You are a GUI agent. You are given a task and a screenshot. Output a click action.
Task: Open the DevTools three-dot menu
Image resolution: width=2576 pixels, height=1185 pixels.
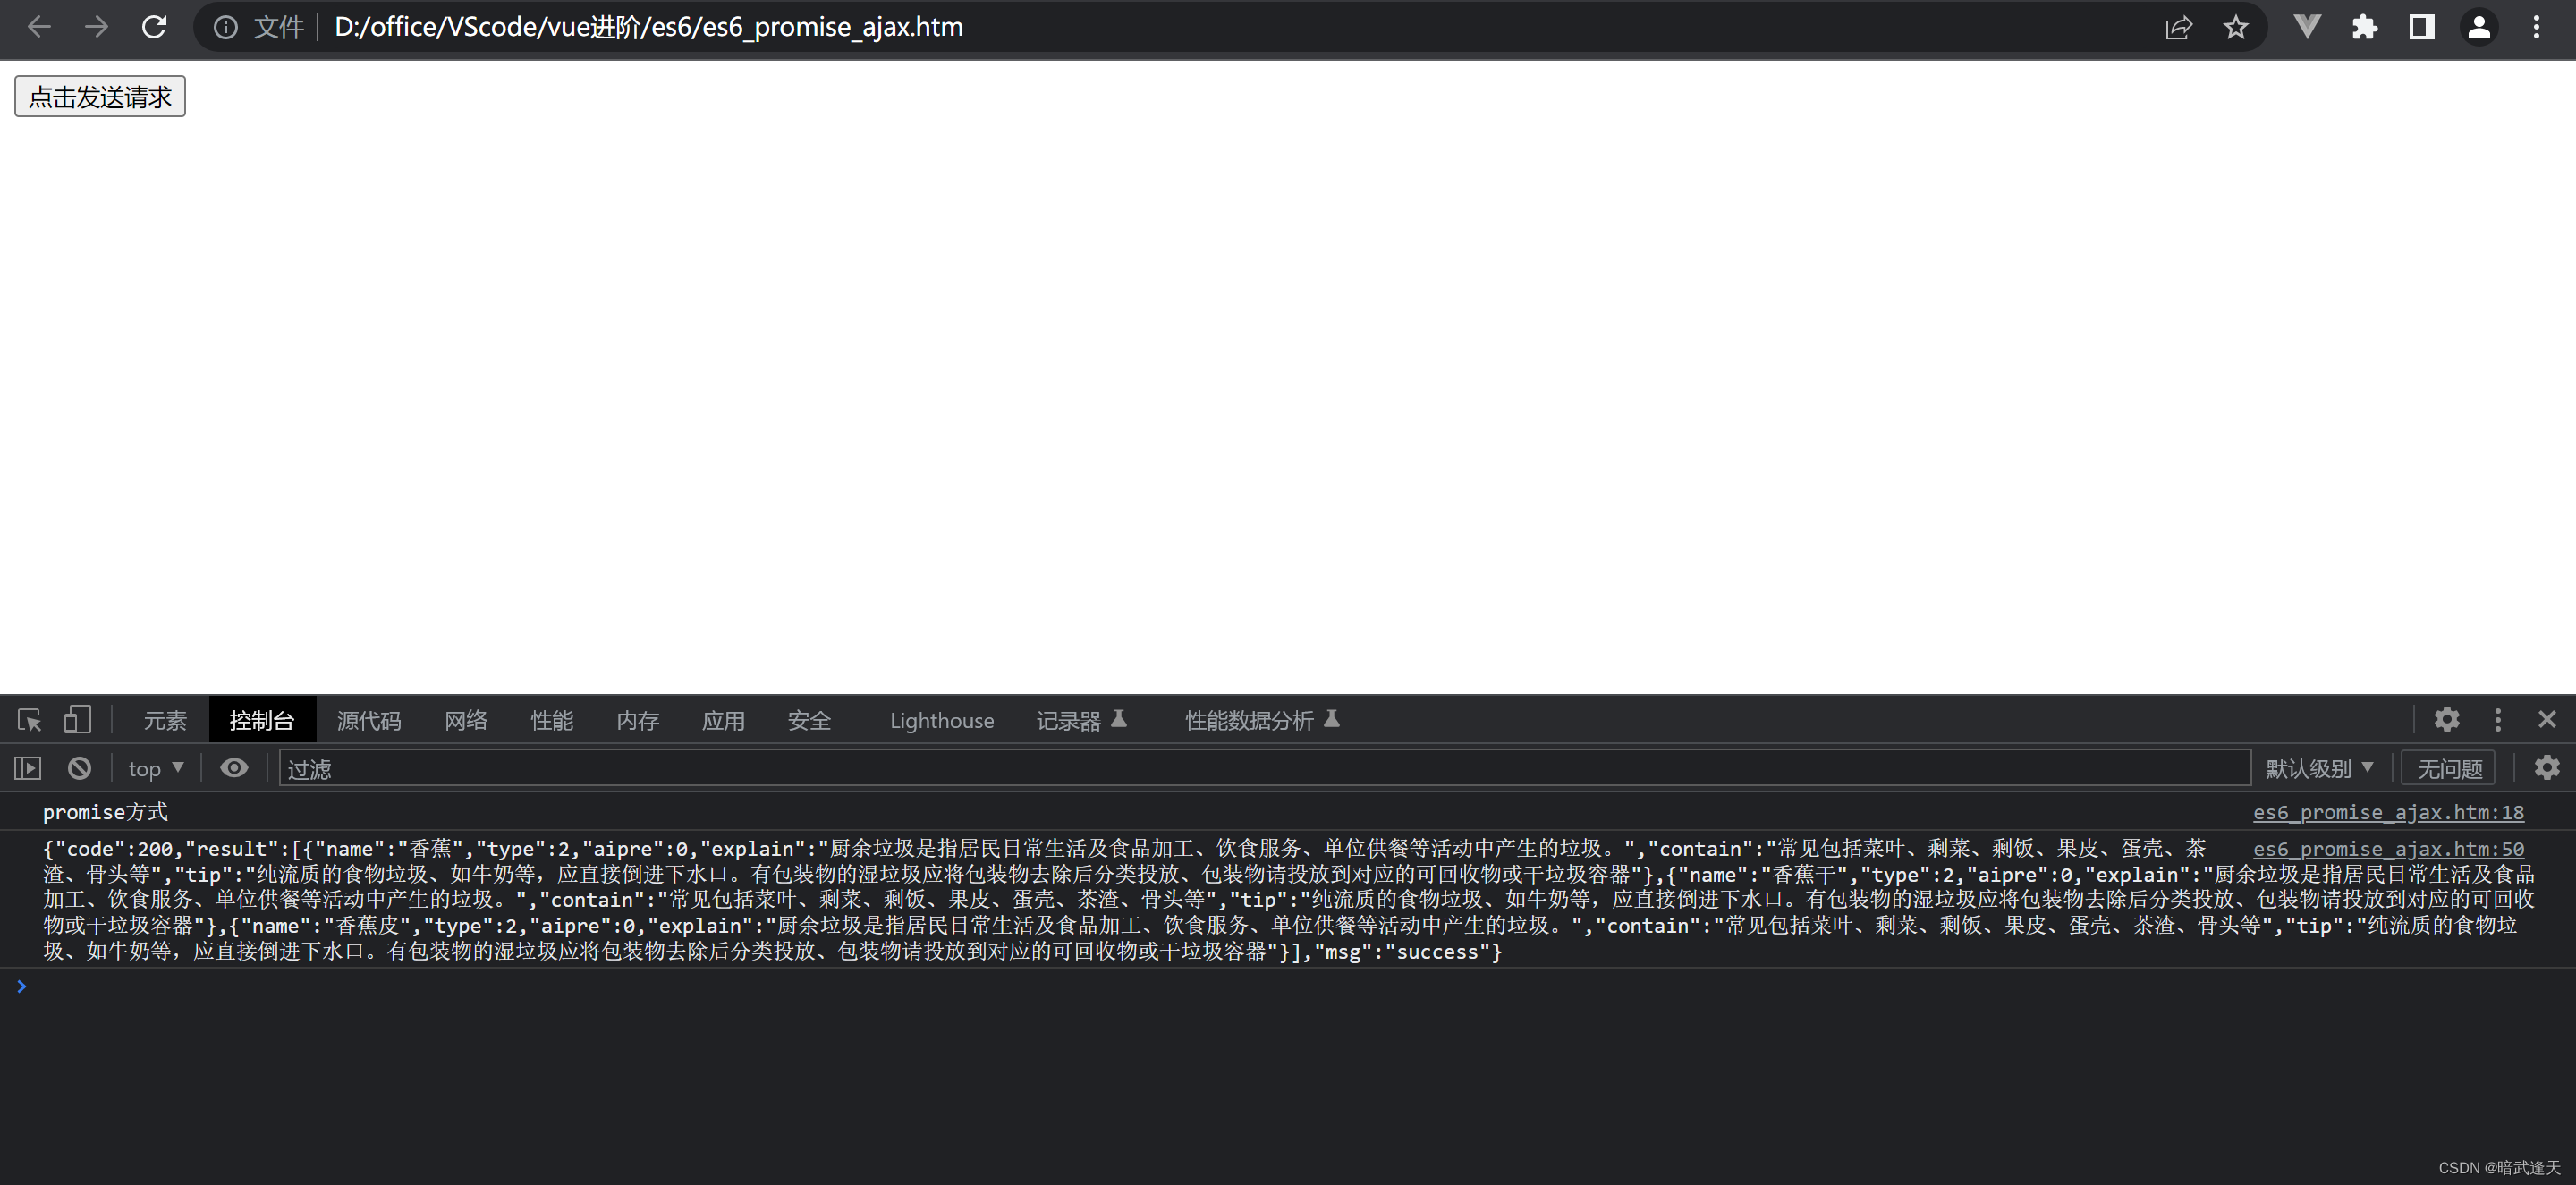click(2497, 720)
